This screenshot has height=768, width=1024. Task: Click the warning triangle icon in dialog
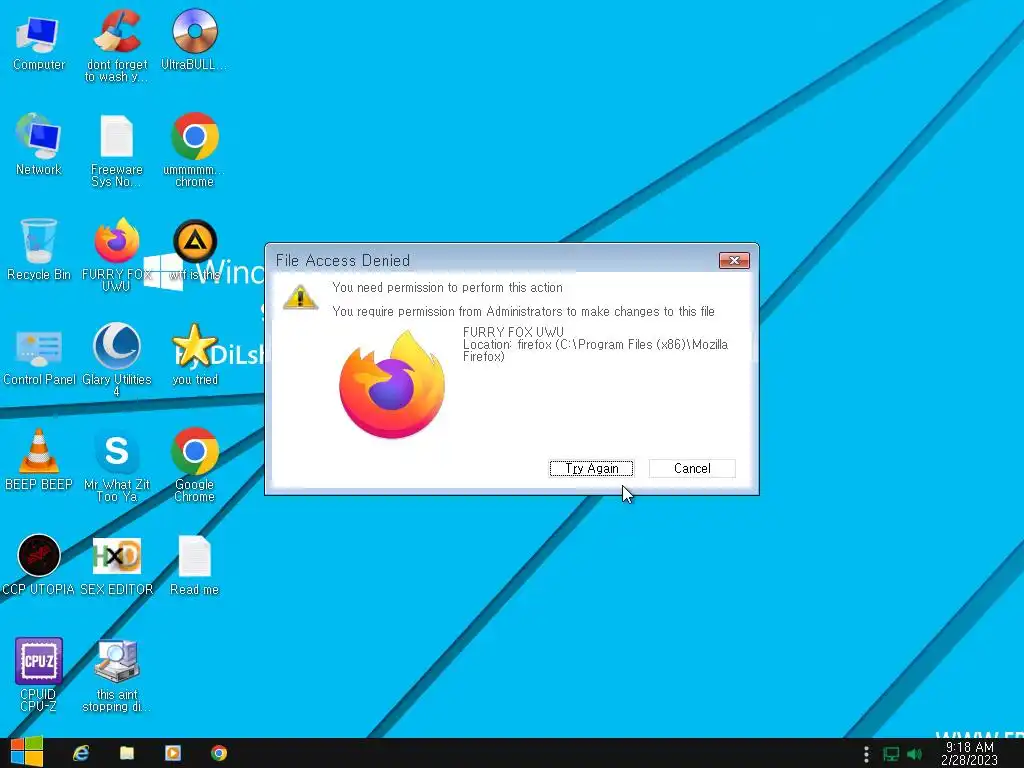[300, 297]
